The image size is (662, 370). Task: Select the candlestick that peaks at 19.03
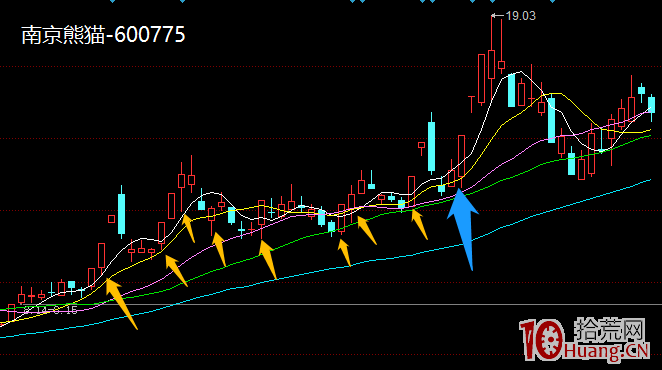point(491,59)
